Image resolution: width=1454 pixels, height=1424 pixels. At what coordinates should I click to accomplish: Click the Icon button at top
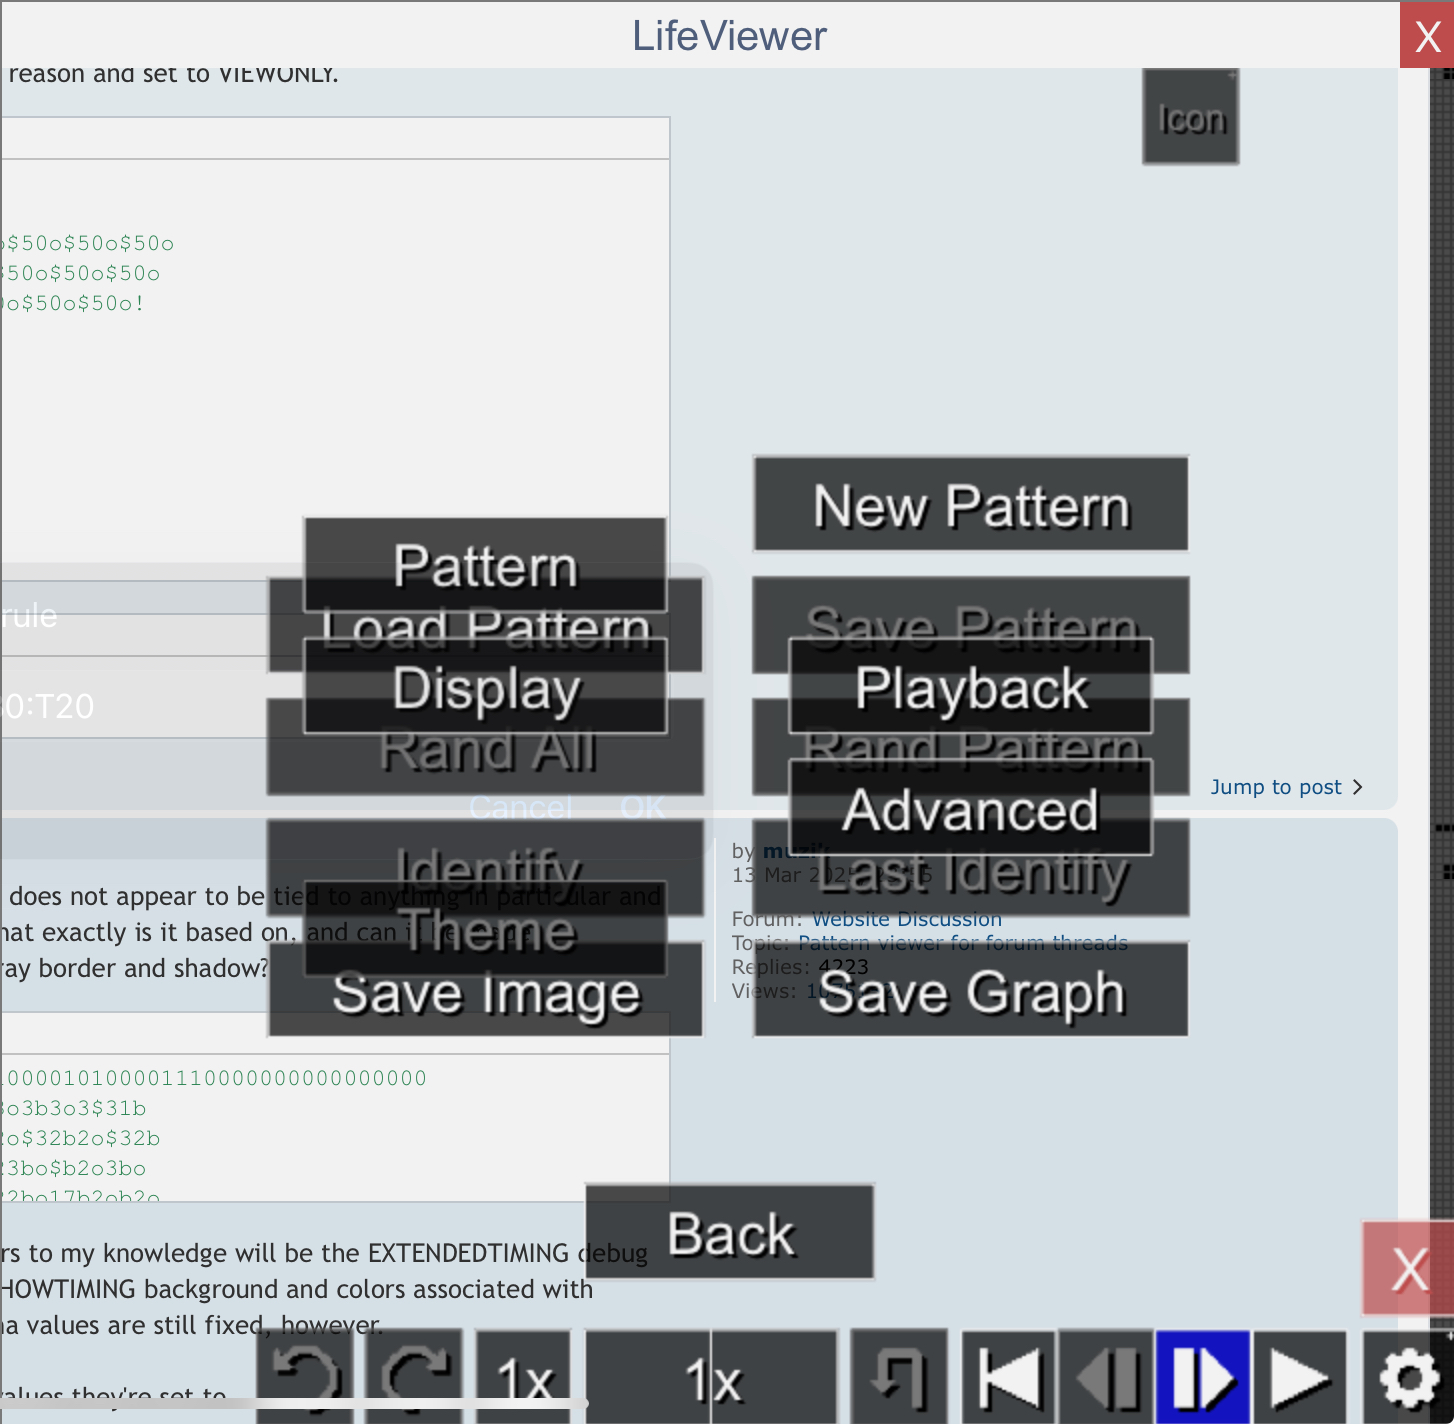(1191, 117)
